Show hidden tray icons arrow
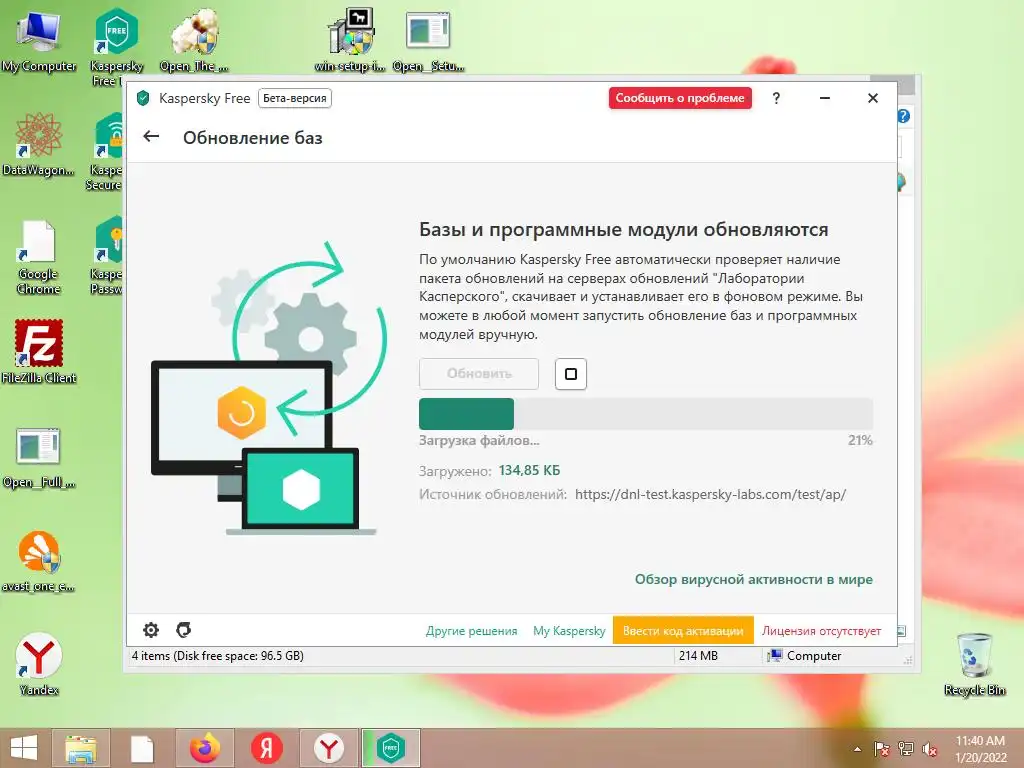The width and height of the screenshot is (1024, 768). click(857, 749)
